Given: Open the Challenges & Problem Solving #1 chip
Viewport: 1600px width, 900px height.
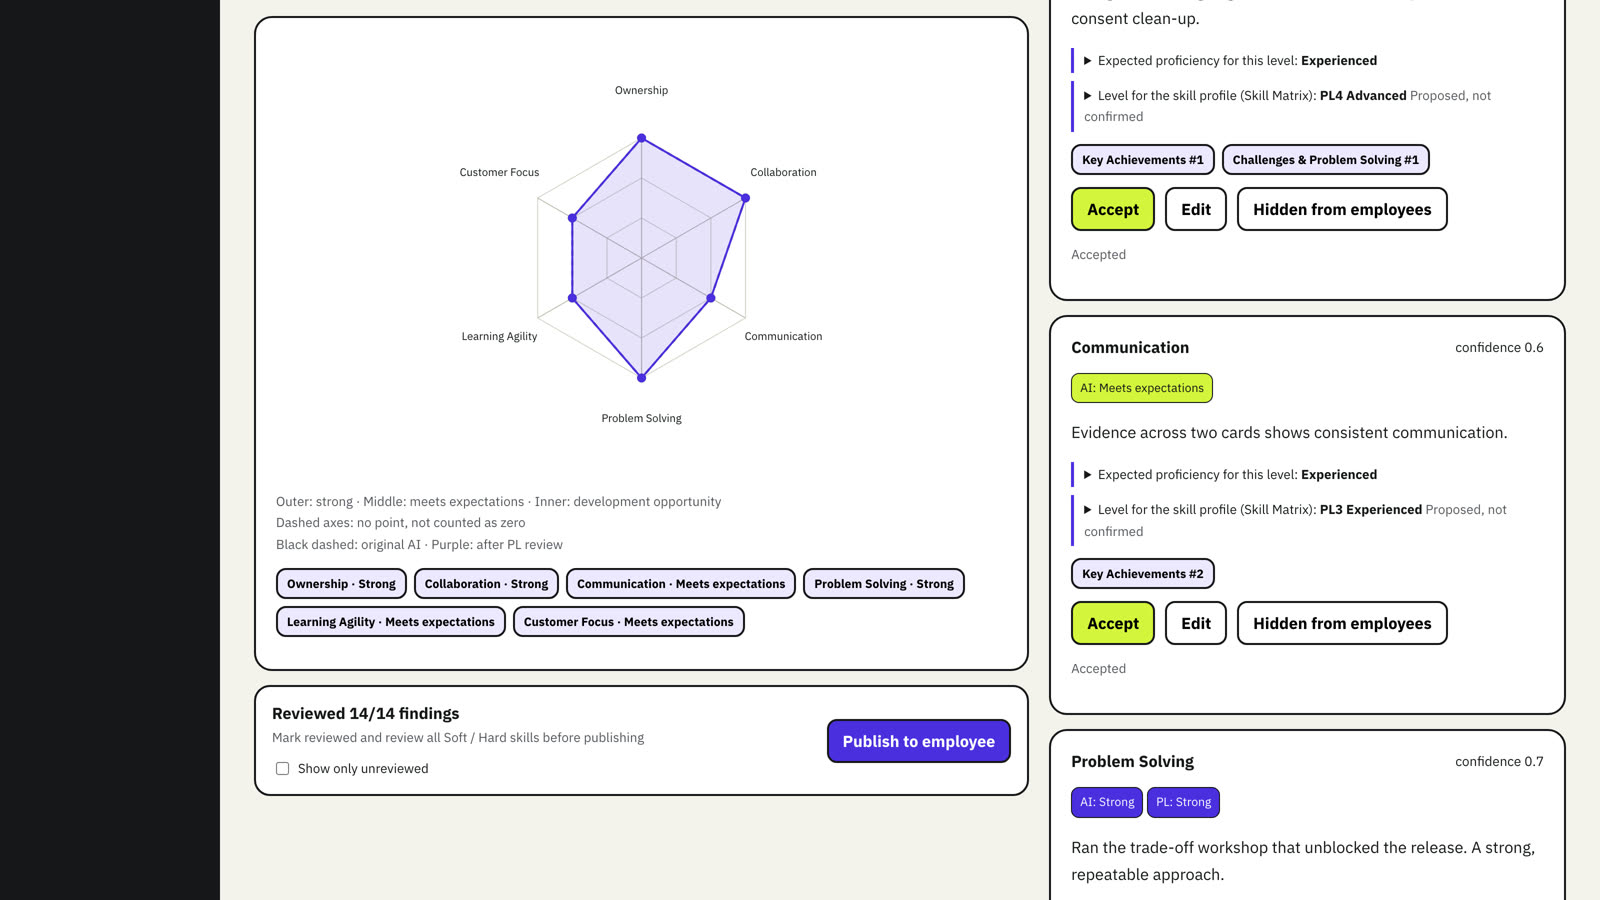Looking at the screenshot, I should click(1326, 160).
